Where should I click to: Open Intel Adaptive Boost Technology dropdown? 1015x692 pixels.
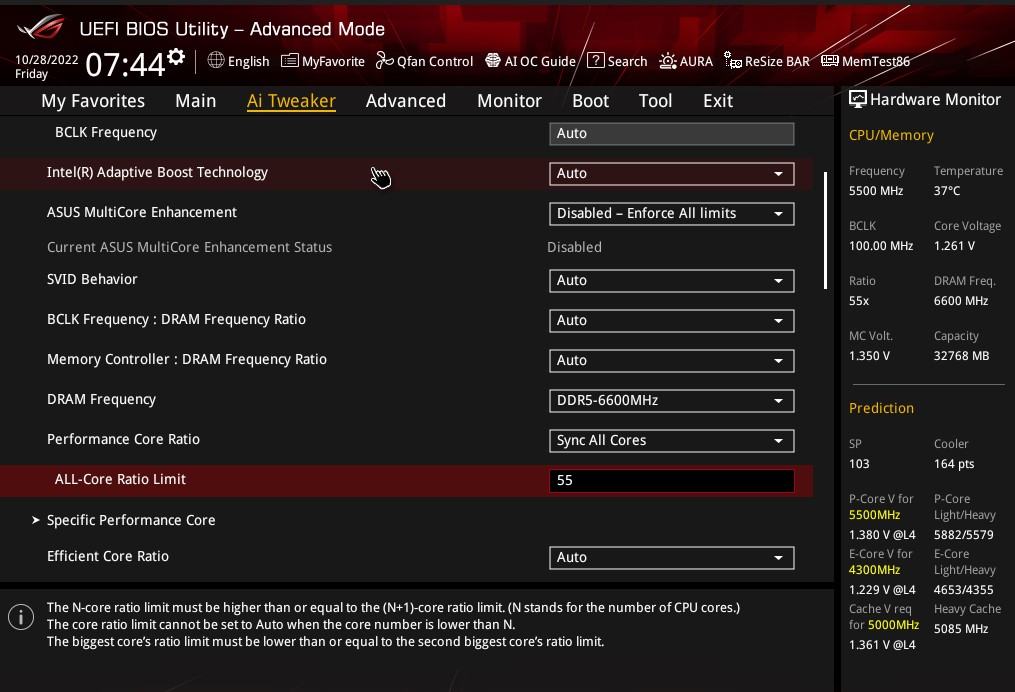click(671, 173)
